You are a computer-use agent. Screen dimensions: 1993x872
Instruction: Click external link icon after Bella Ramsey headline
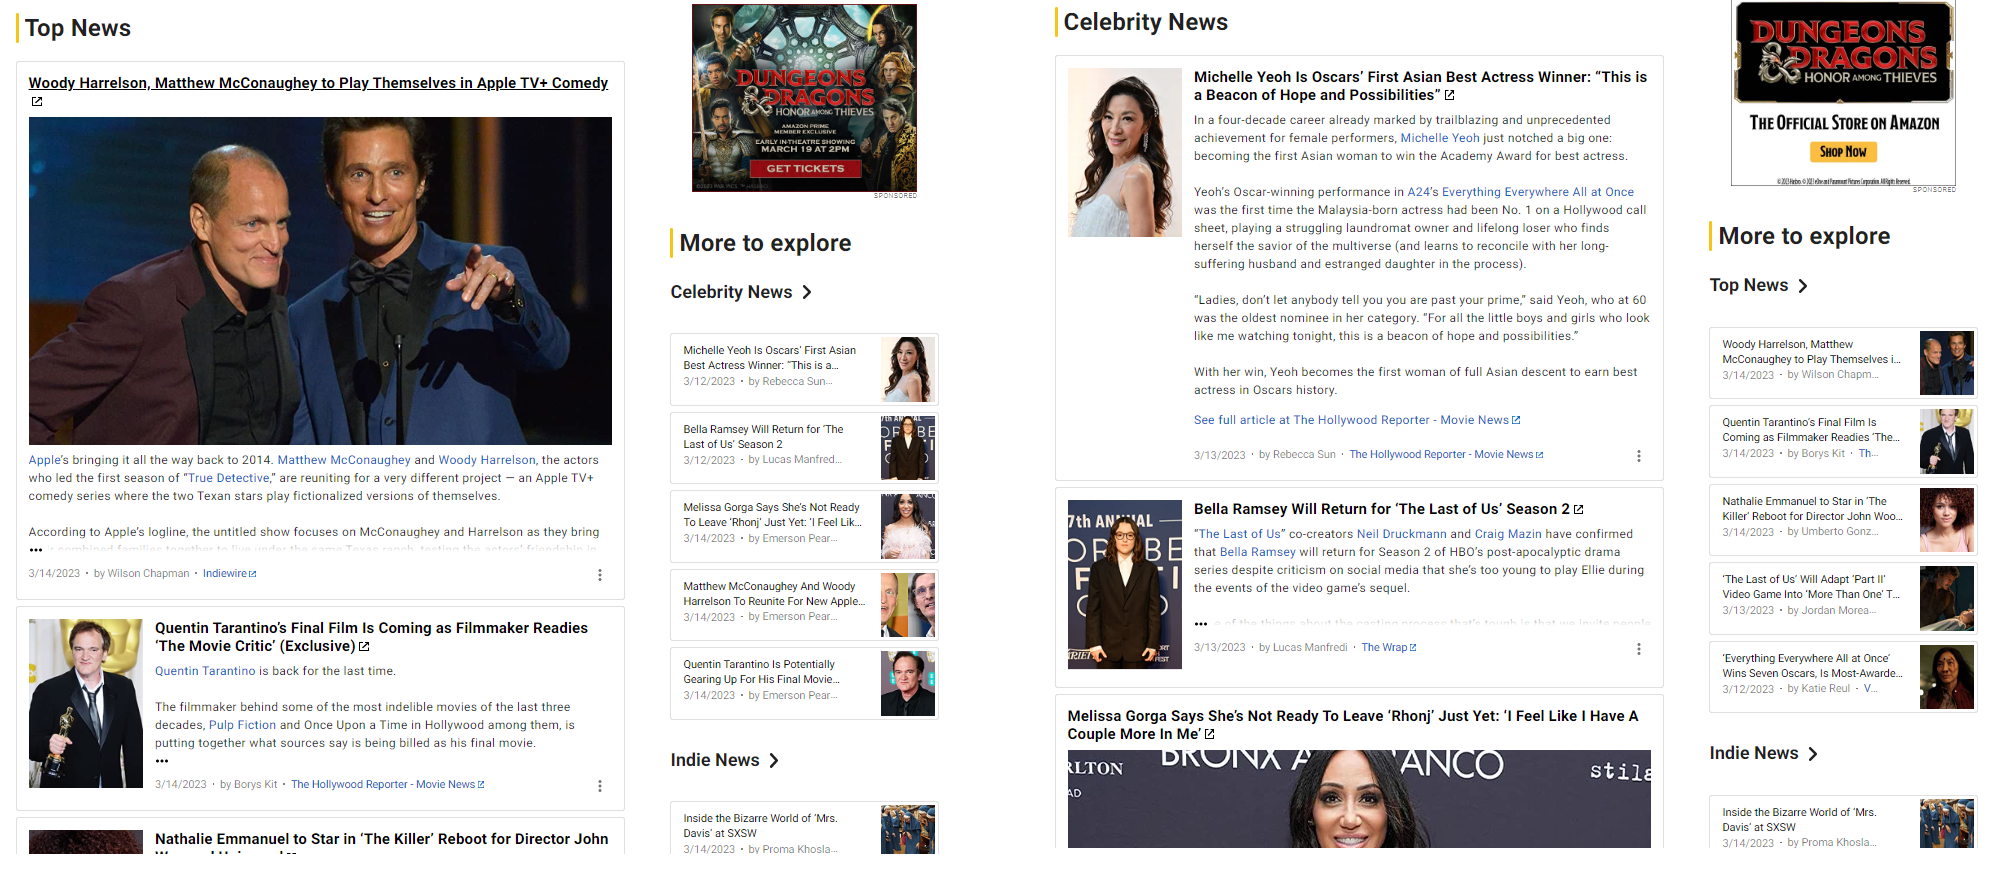coord(1578,510)
